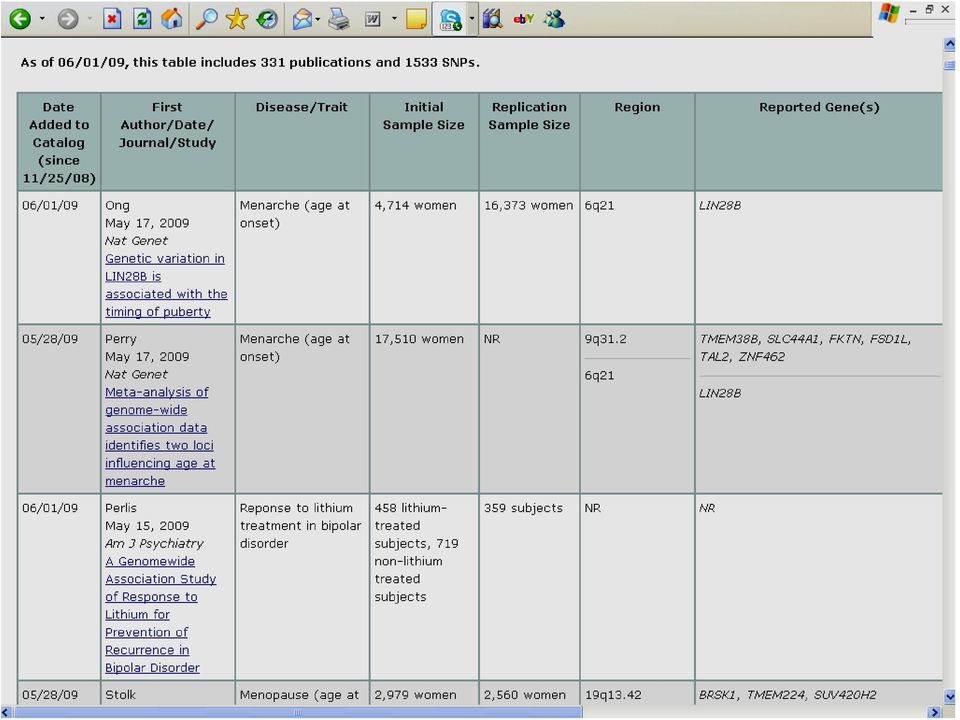This screenshot has width=960, height=720.
Task: Open browsing History clock icon
Action: [267, 19]
